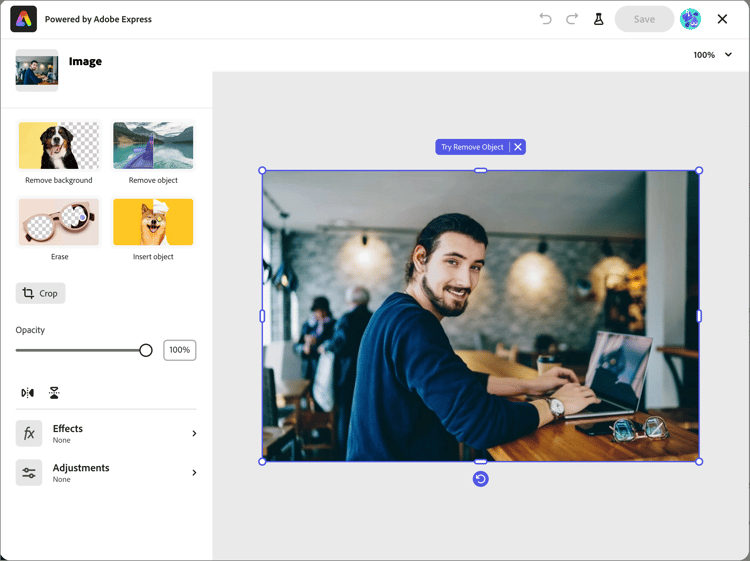Open the user profile avatar
This screenshot has width=750, height=561.
click(690, 19)
